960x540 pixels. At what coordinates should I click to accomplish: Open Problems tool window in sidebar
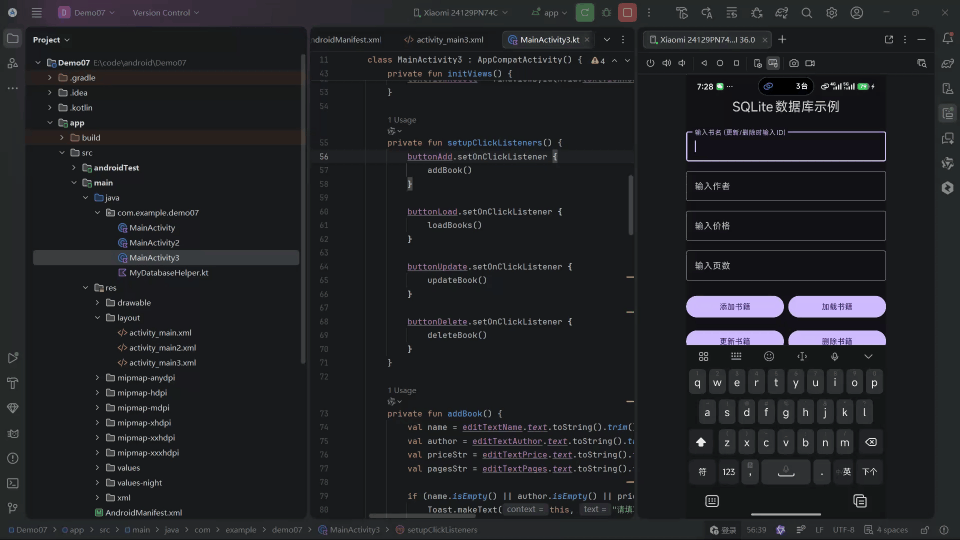tap(12, 458)
